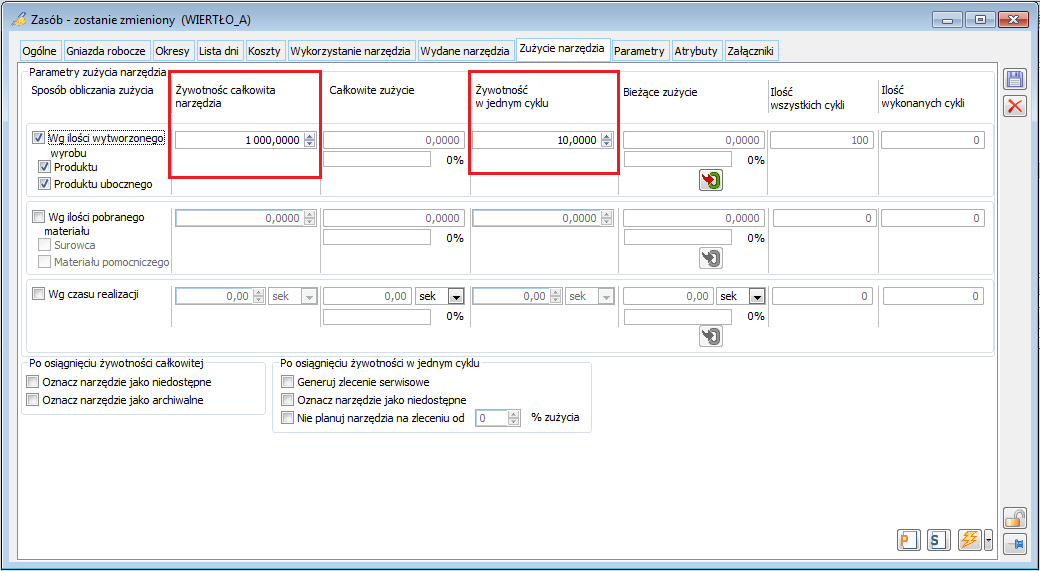1040x571 pixels.
Task: Click spinner of % zużycia threshold field
Action: pyautogui.click(x=513, y=418)
